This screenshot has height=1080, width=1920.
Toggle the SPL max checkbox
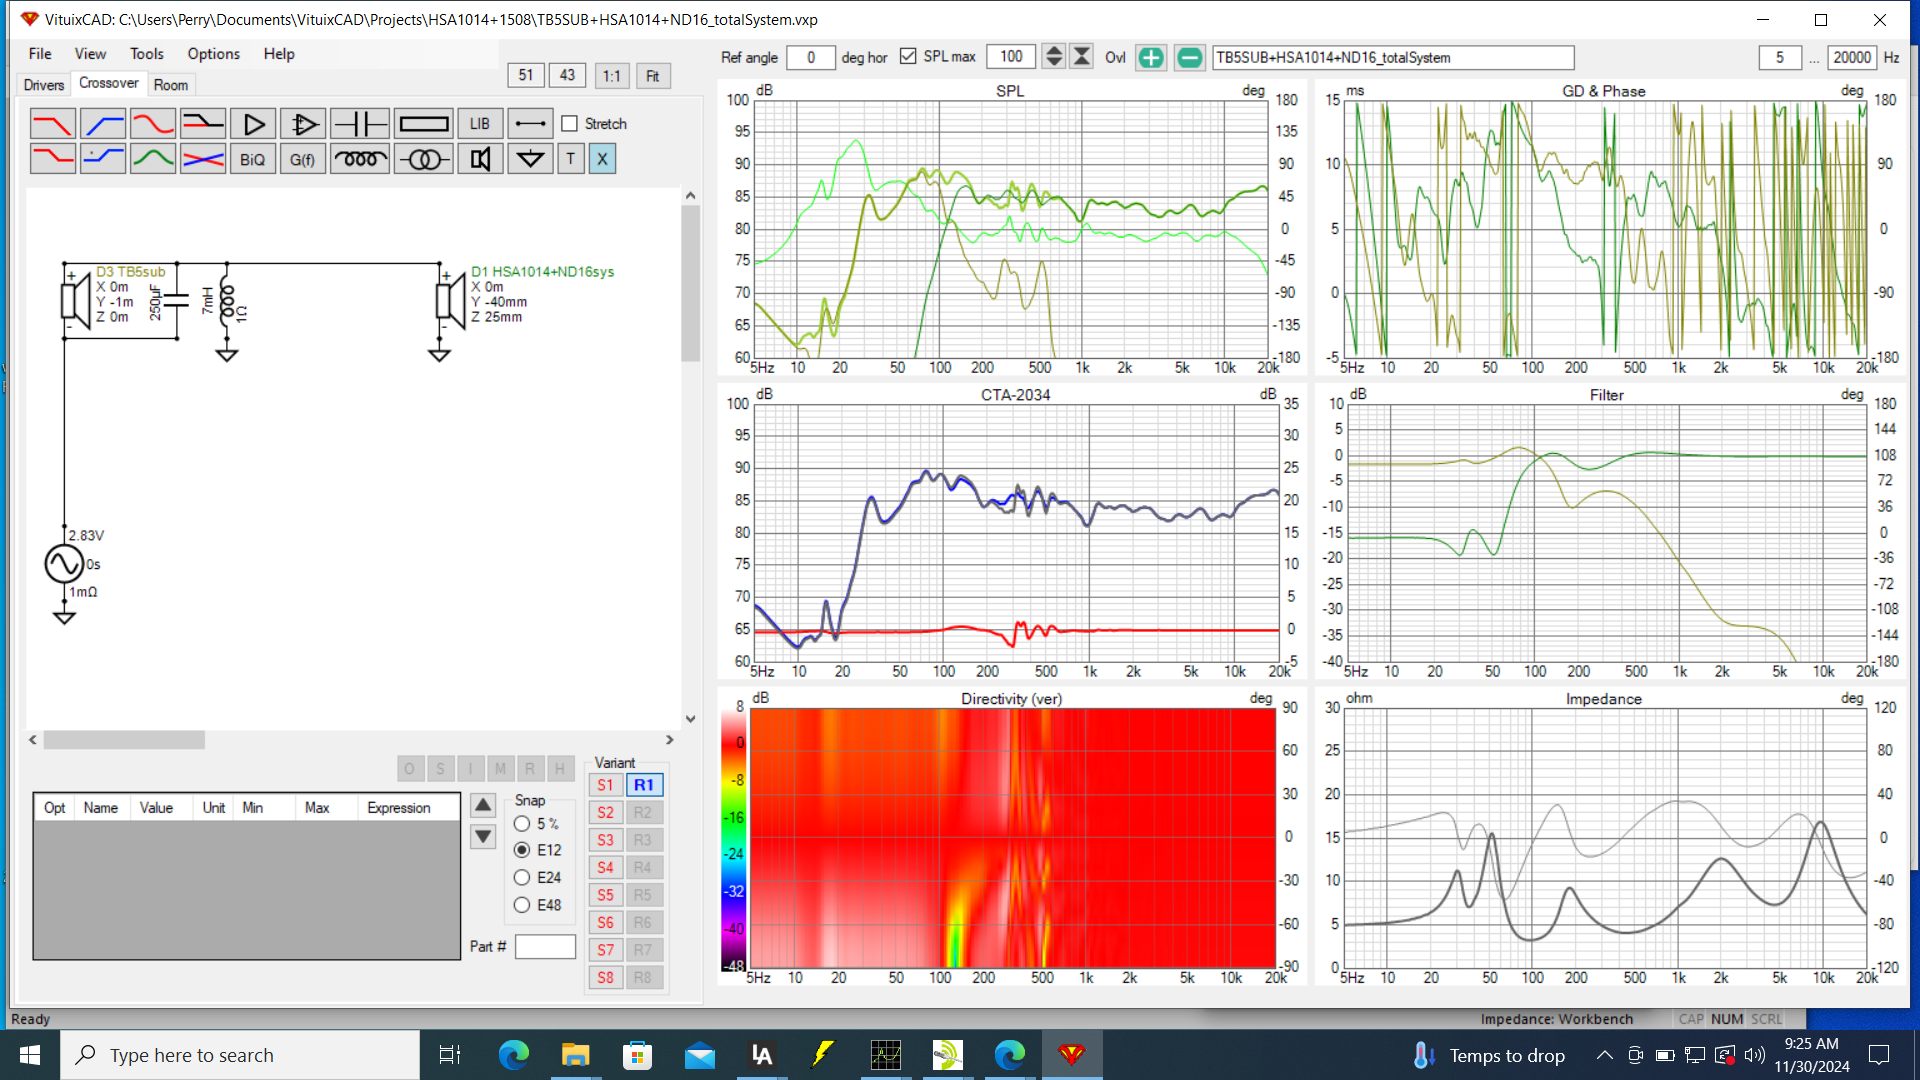[908, 56]
